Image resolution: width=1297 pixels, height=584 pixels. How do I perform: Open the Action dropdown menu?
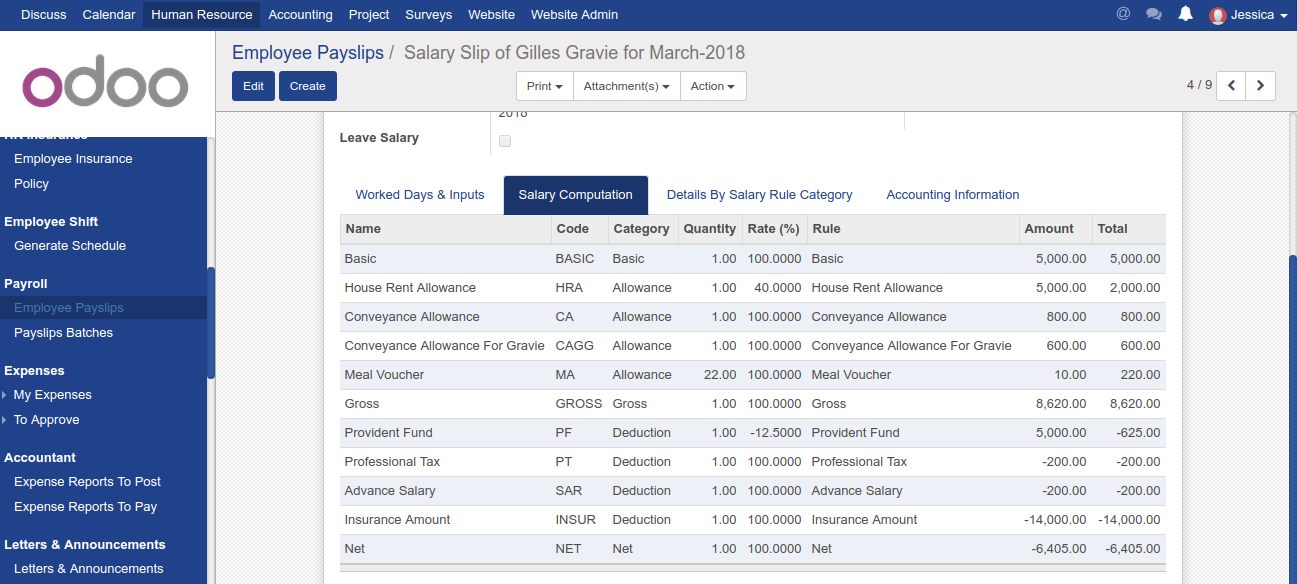coord(712,86)
